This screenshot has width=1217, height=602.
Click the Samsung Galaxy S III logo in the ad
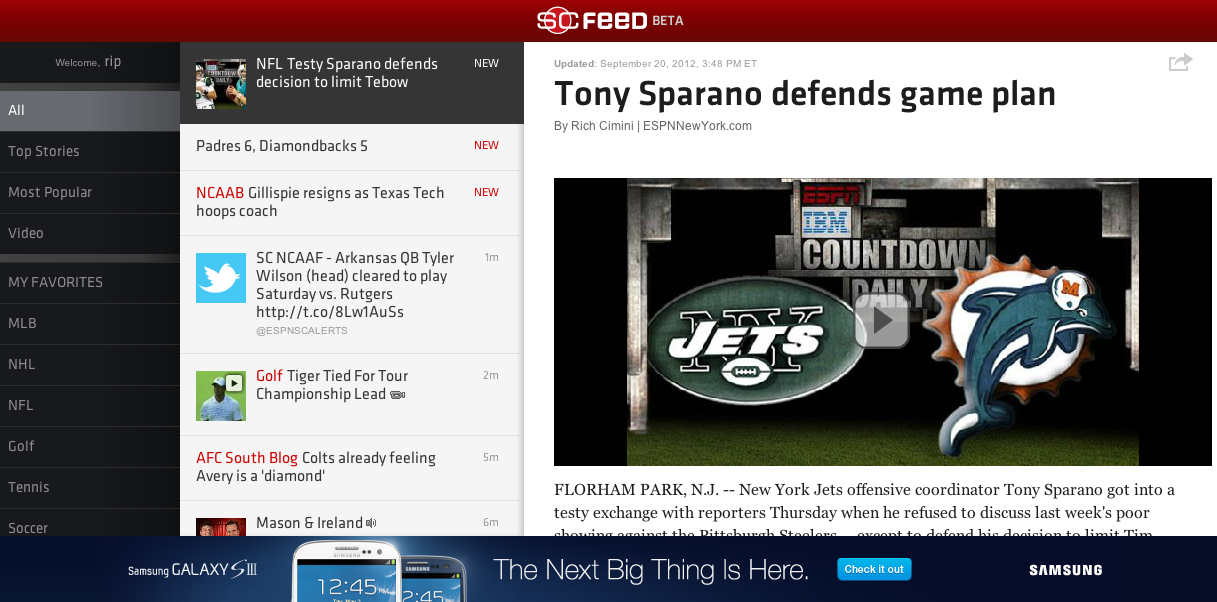[x=192, y=571]
